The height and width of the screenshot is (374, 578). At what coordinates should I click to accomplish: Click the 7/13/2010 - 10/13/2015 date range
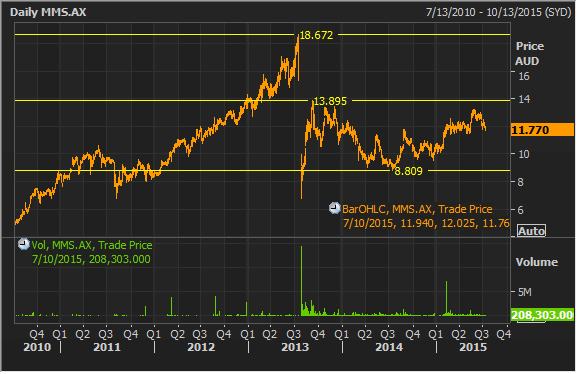[x=498, y=12]
